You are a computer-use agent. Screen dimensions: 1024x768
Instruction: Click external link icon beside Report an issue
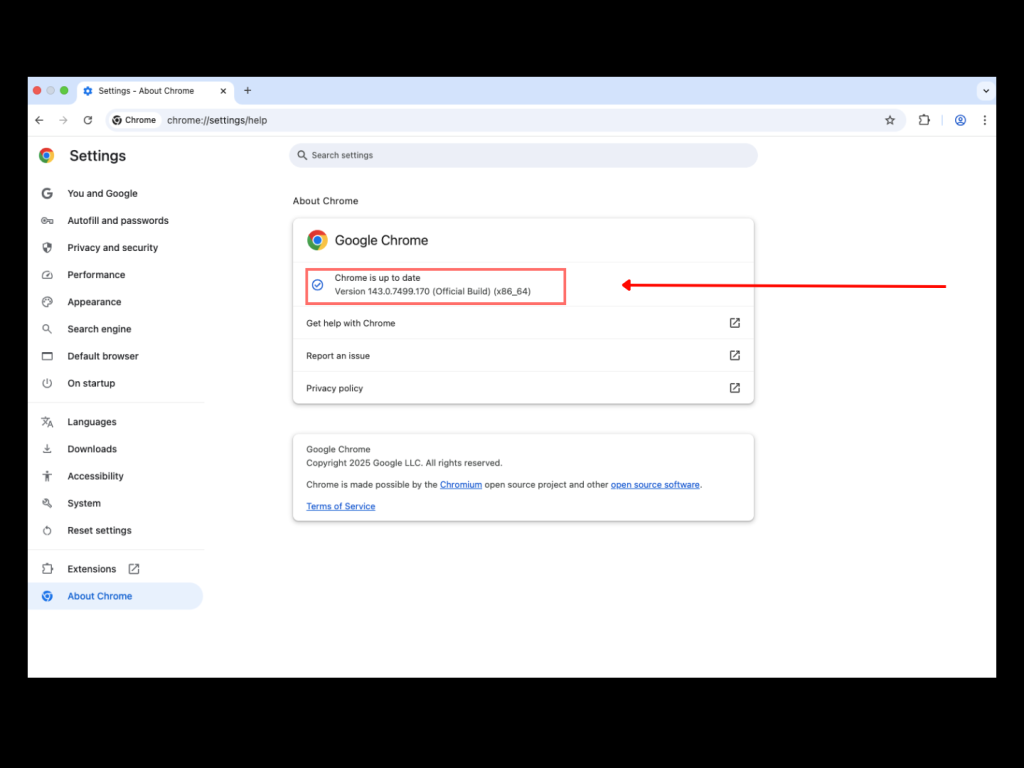click(x=734, y=356)
